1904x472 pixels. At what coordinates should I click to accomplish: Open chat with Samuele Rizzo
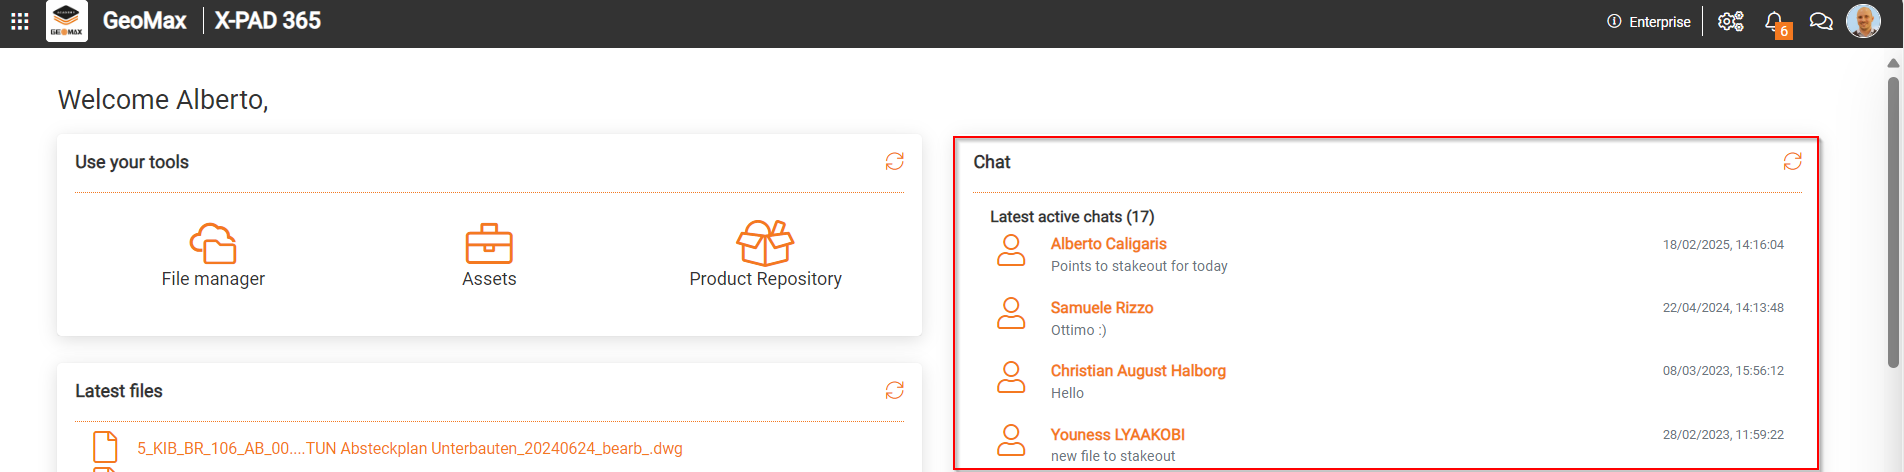[1101, 308]
